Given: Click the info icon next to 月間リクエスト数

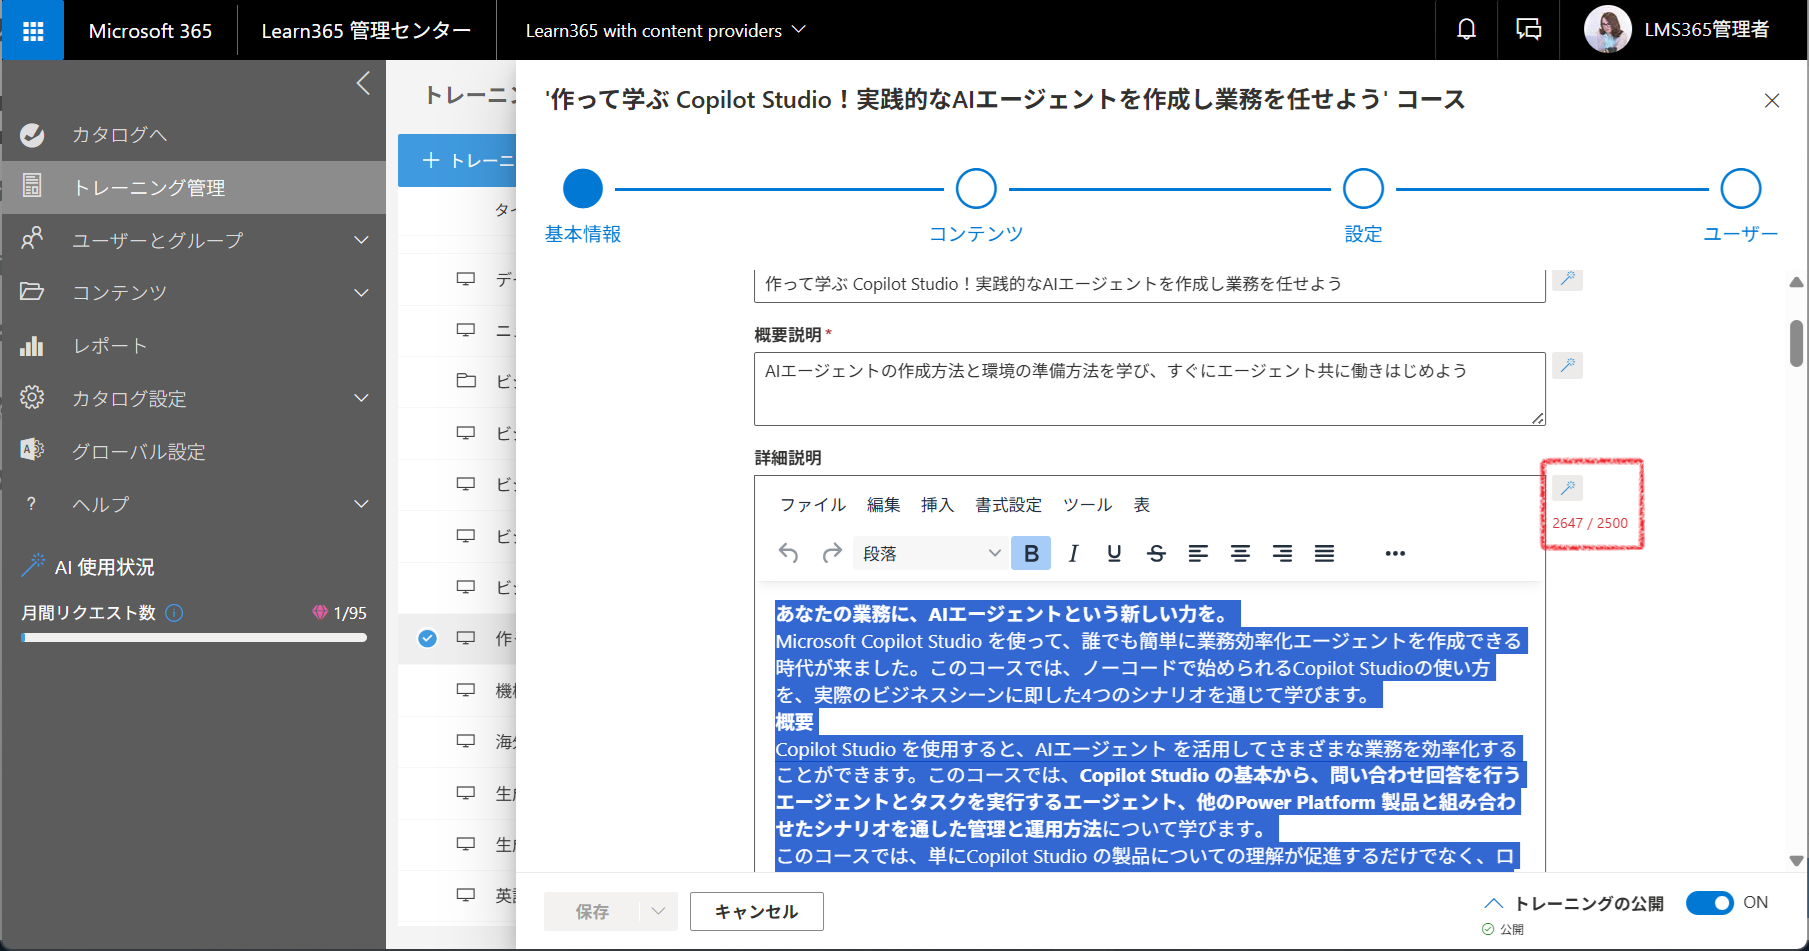Looking at the screenshot, I should 174,613.
